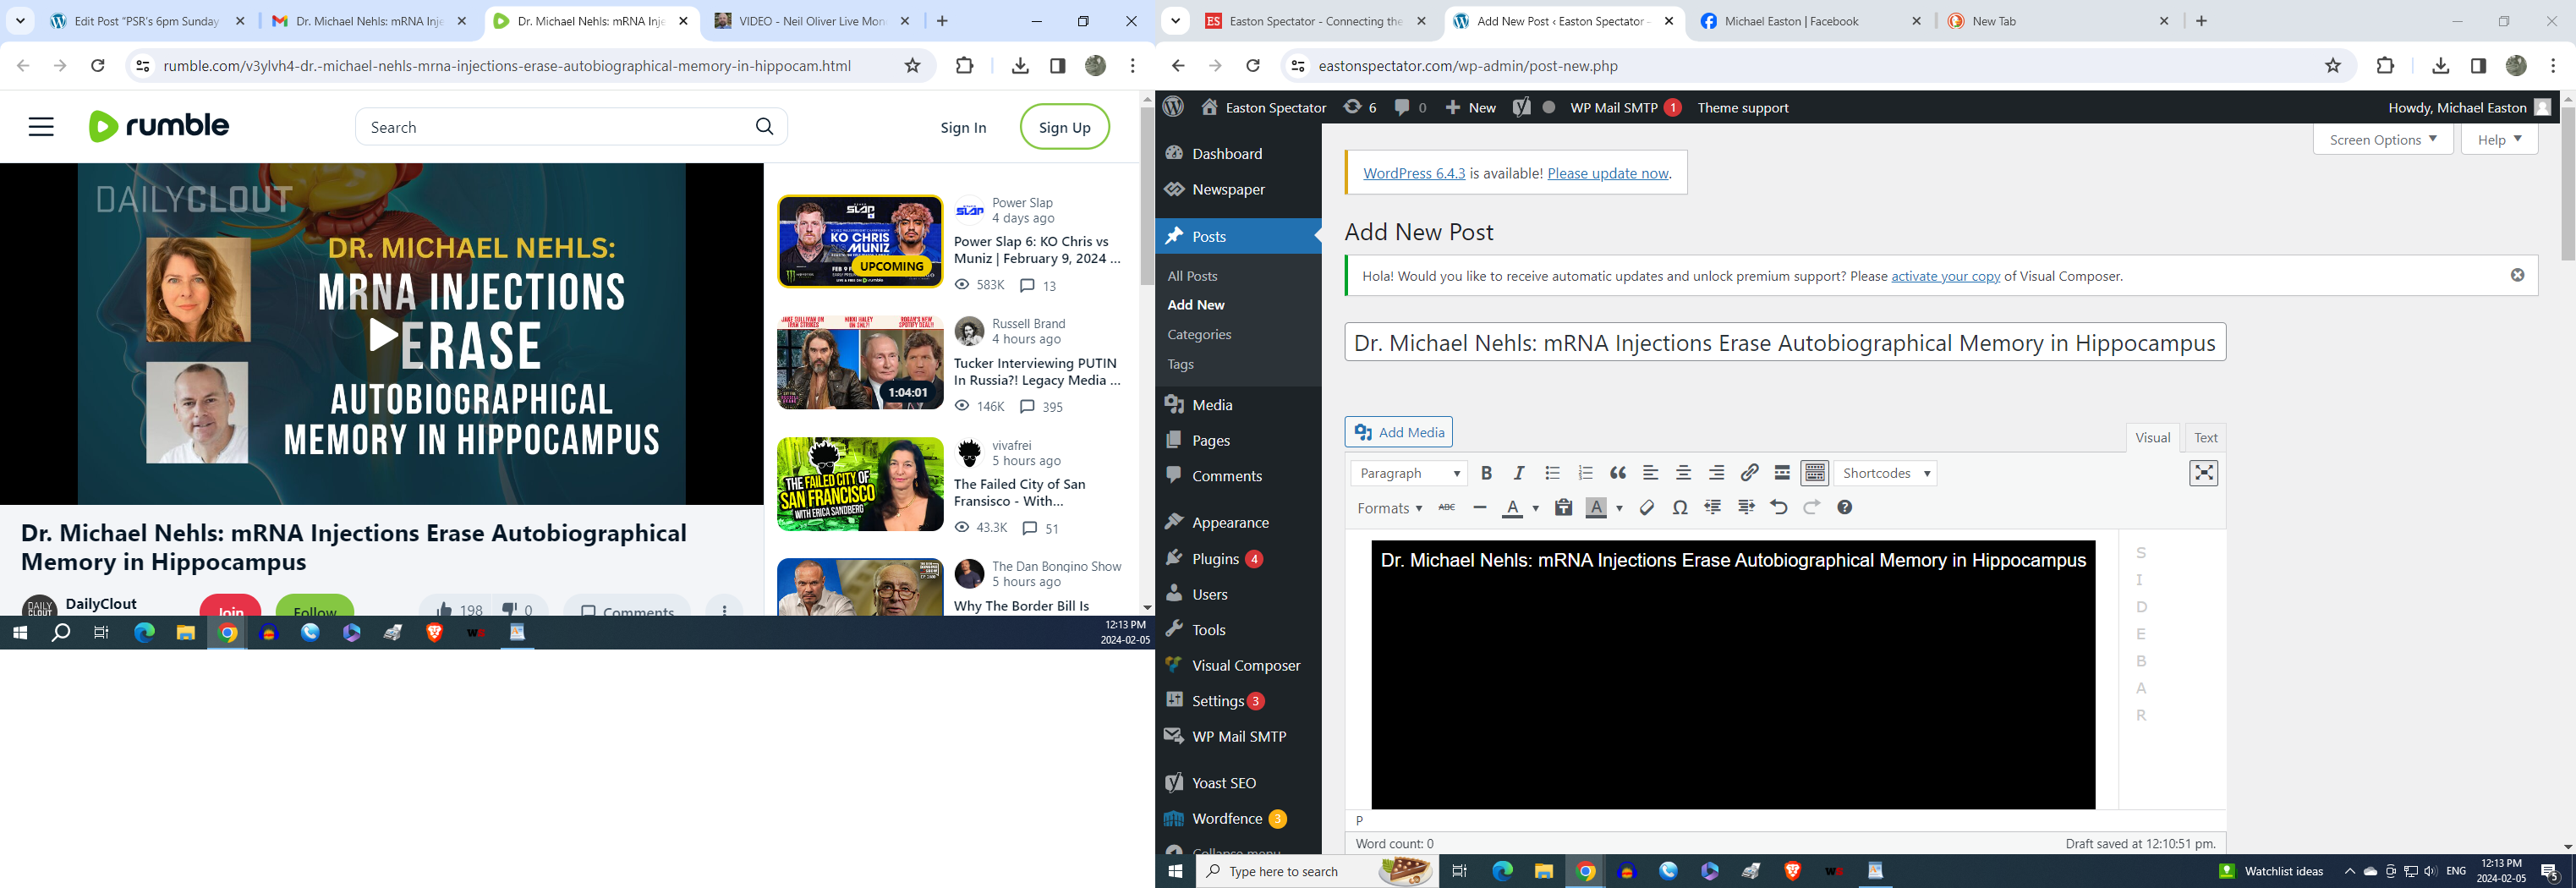This screenshot has height=888, width=2576.
Task: Open the text color picker arrow
Action: [1535, 508]
